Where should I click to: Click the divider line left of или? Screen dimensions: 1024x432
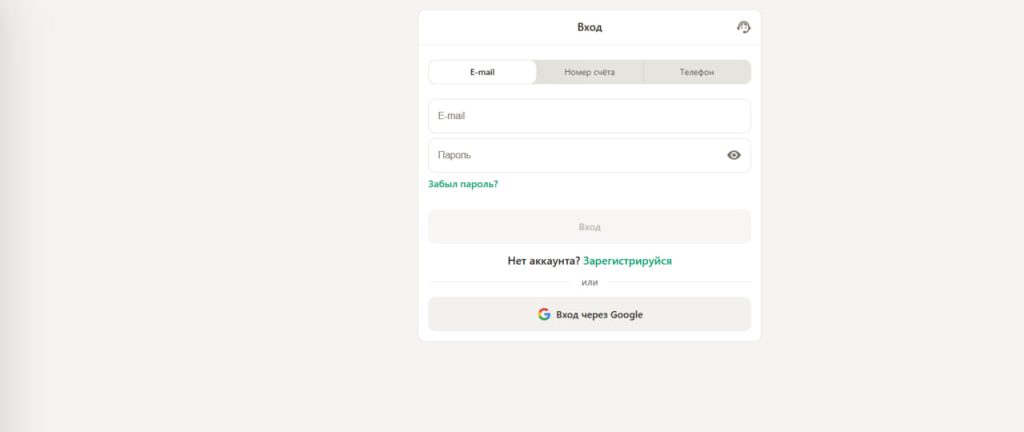point(500,282)
